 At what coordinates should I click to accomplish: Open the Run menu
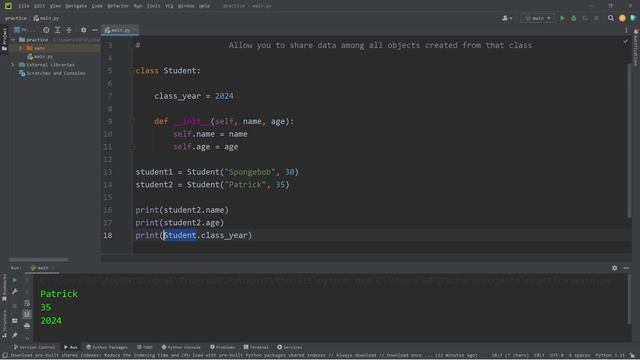pyautogui.click(x=138, y=6)
